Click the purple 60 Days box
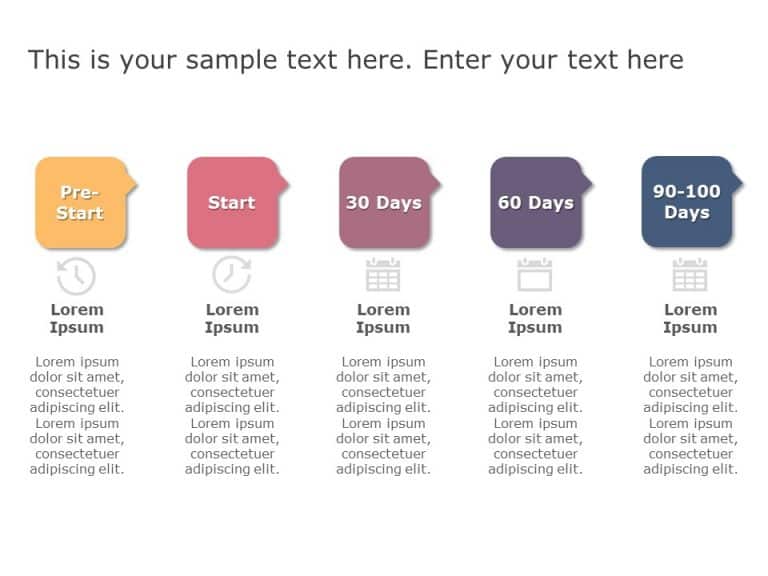The height and width of the screenshot is (576, 768). [535, 203]
